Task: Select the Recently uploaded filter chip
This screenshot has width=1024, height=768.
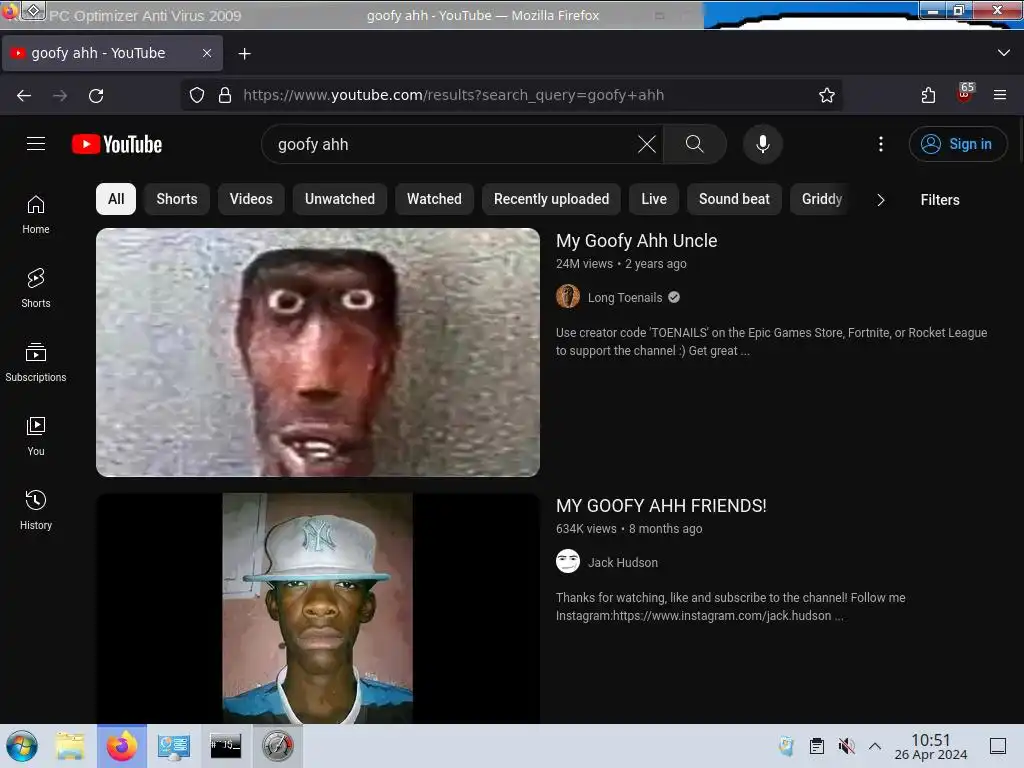Action: [x=551, y=199]
